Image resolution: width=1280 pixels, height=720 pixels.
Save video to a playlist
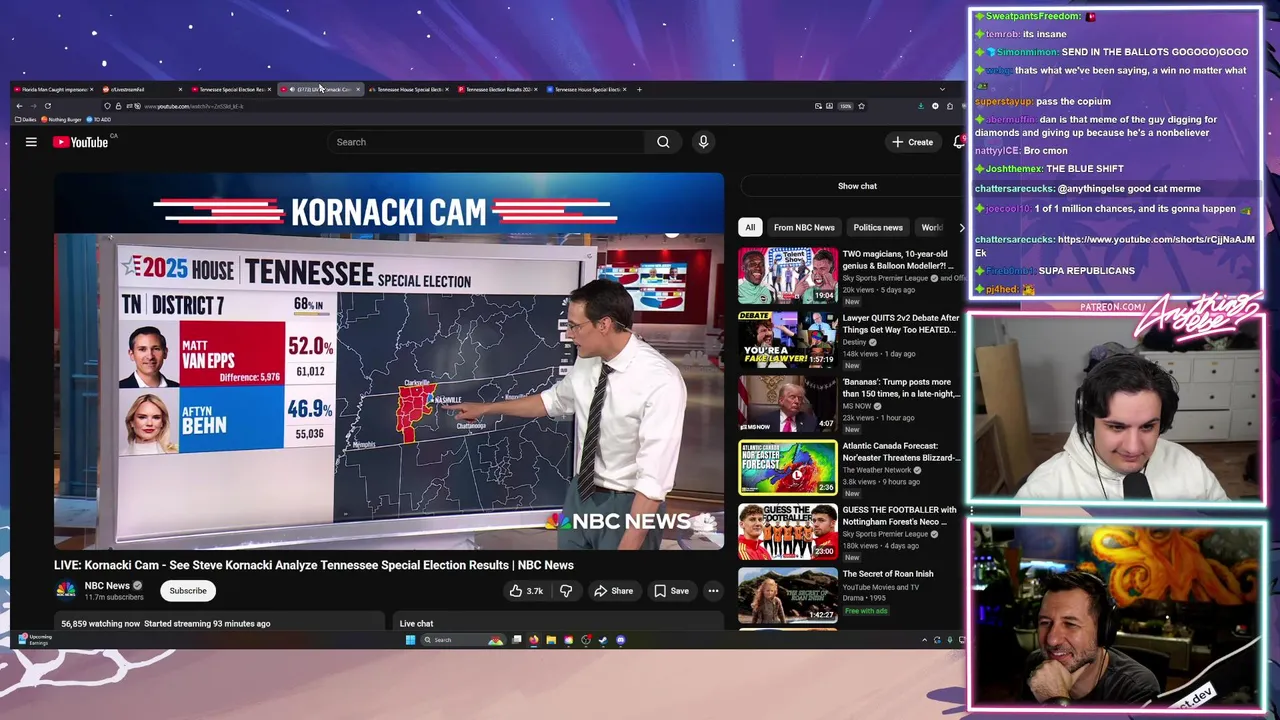671,591
